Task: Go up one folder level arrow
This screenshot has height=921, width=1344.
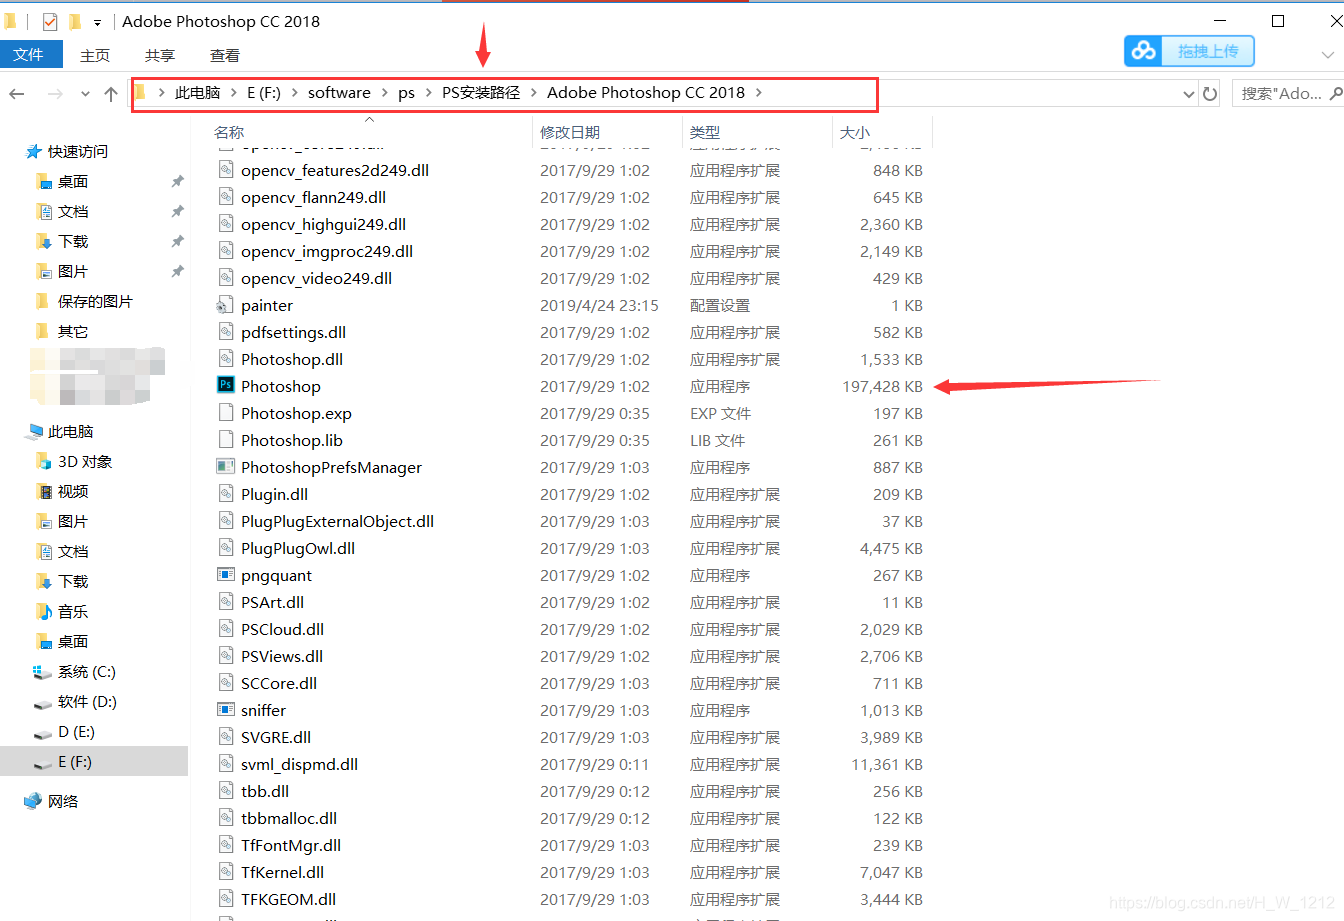Action: click(111, 93)
